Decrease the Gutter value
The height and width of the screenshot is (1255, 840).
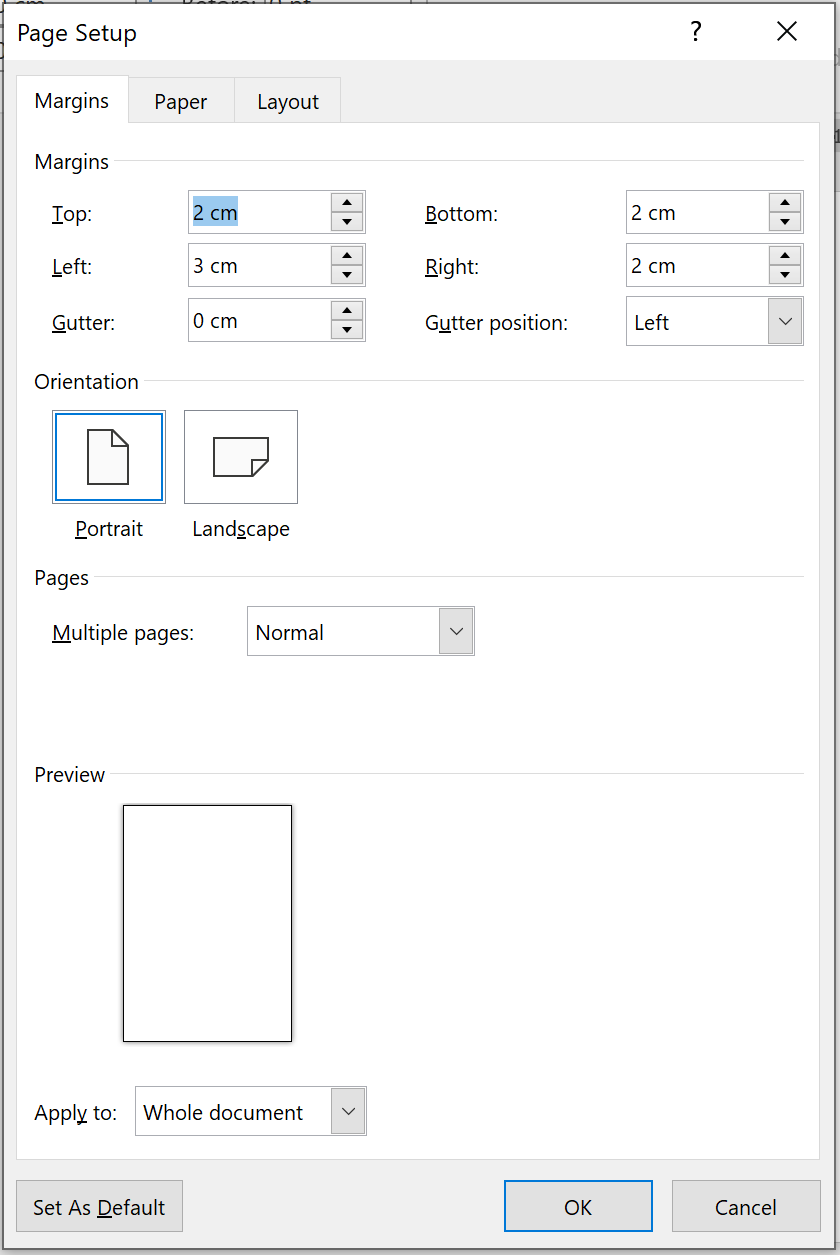[x=347, y=330]
